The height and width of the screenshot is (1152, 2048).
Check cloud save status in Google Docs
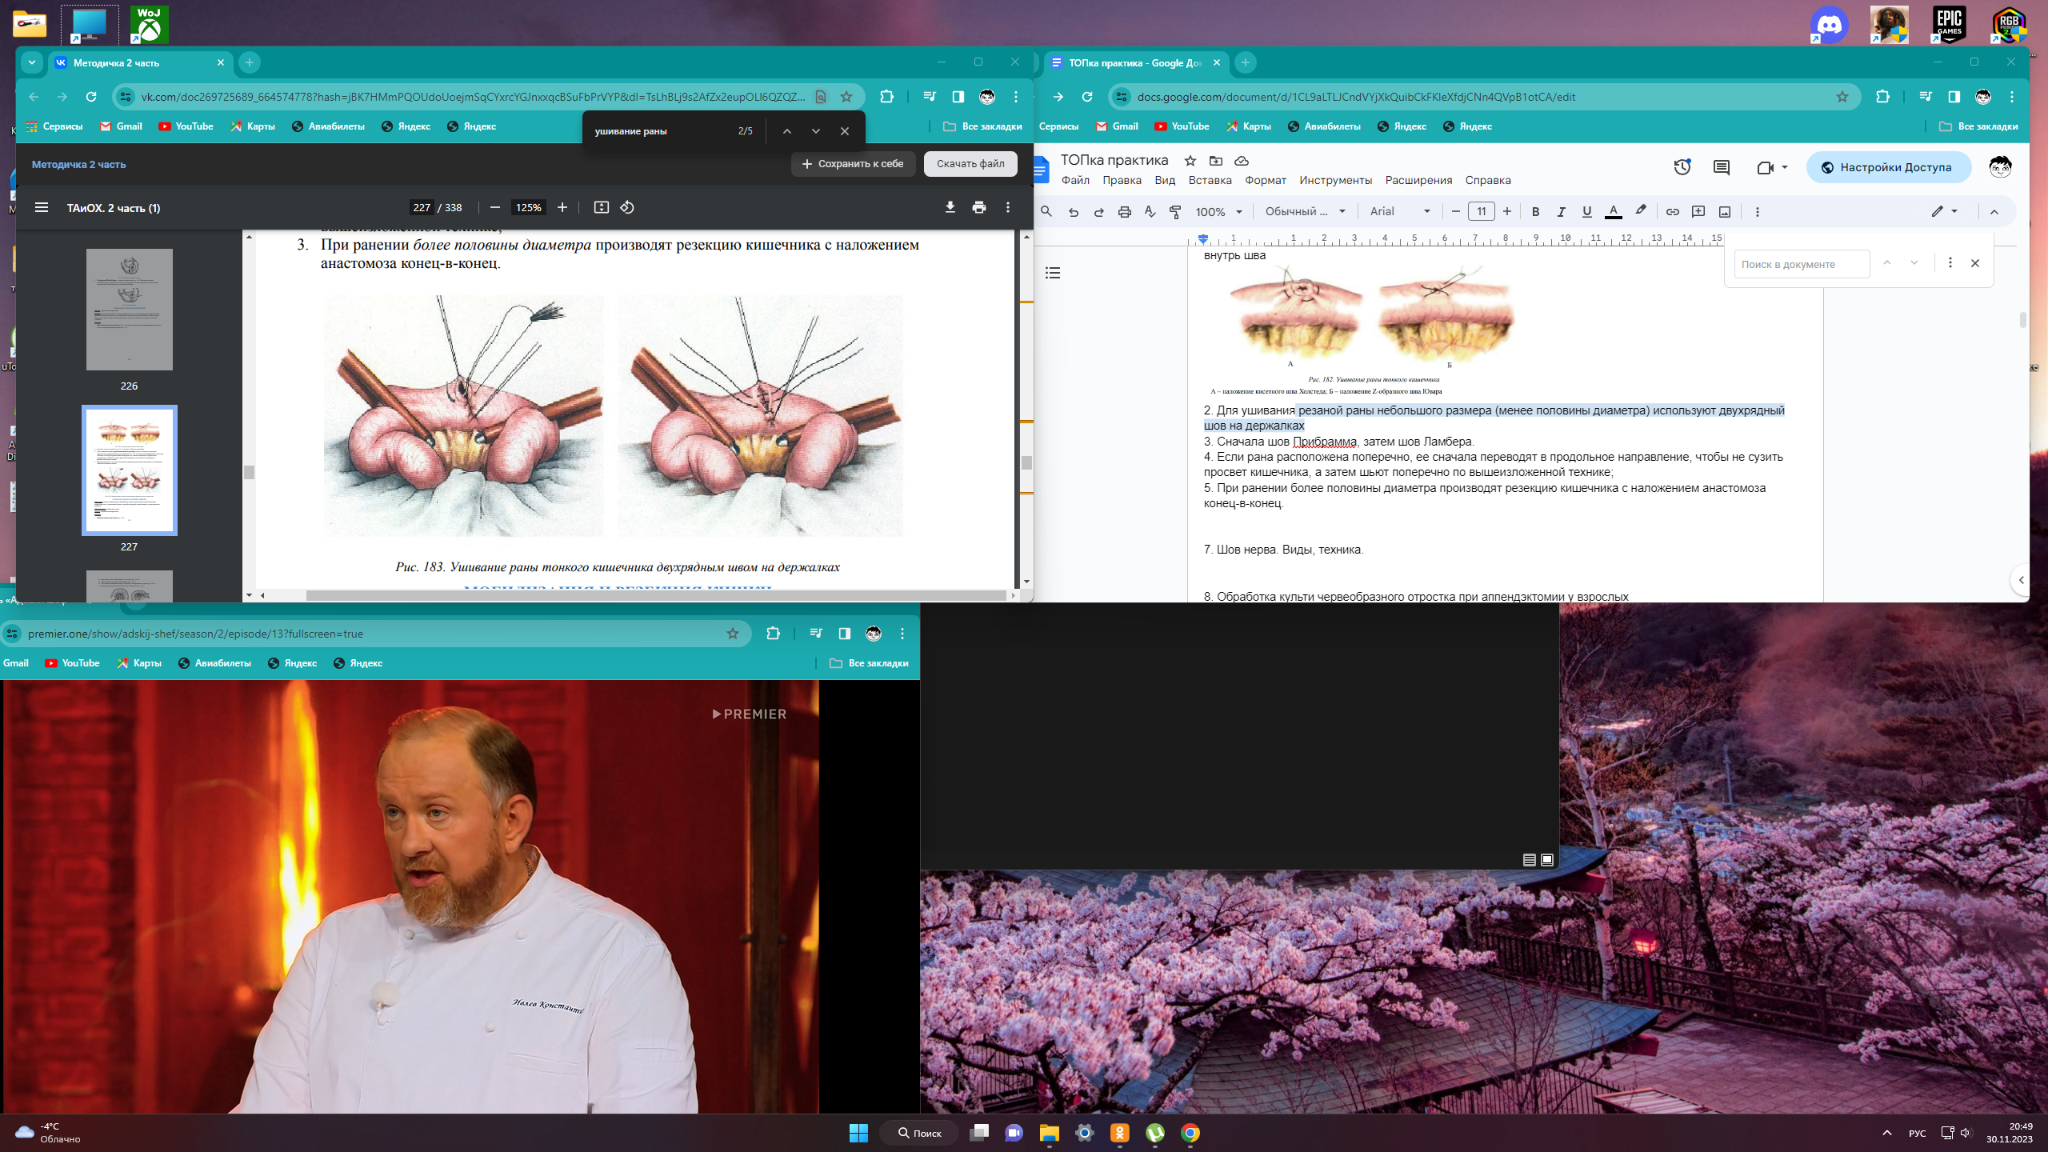click(1242, 160)
